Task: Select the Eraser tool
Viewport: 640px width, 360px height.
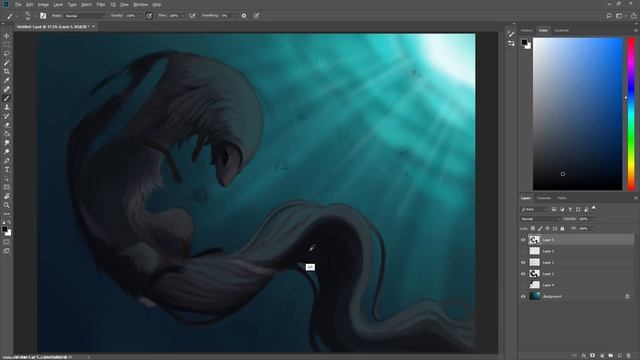Action: (7, 125)
